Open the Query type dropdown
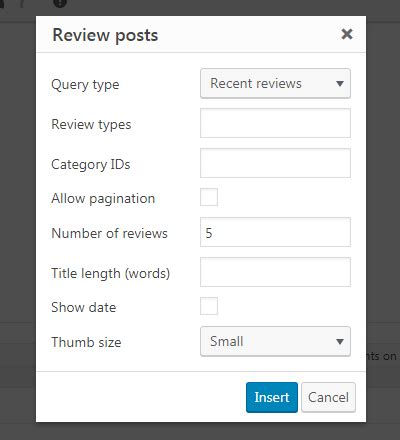The image size is (400, 440). click(x=275, y=83)
